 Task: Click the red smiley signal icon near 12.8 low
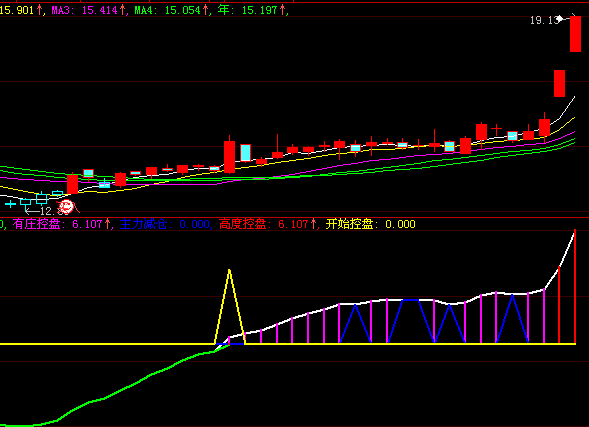click(x=66, y=207)
